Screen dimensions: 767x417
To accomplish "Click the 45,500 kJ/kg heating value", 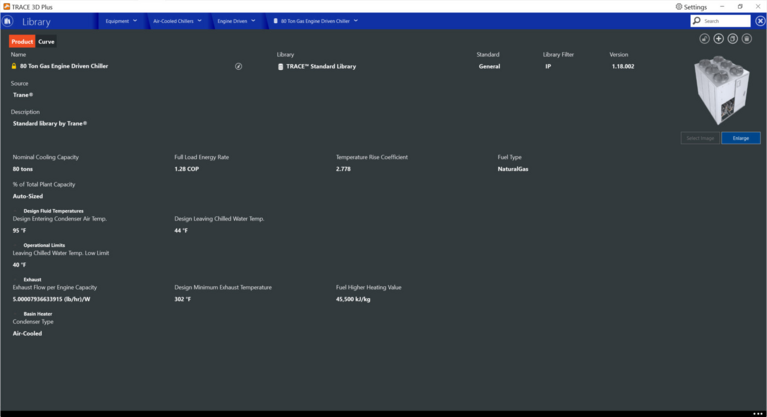I will click(x=353, y=299).
